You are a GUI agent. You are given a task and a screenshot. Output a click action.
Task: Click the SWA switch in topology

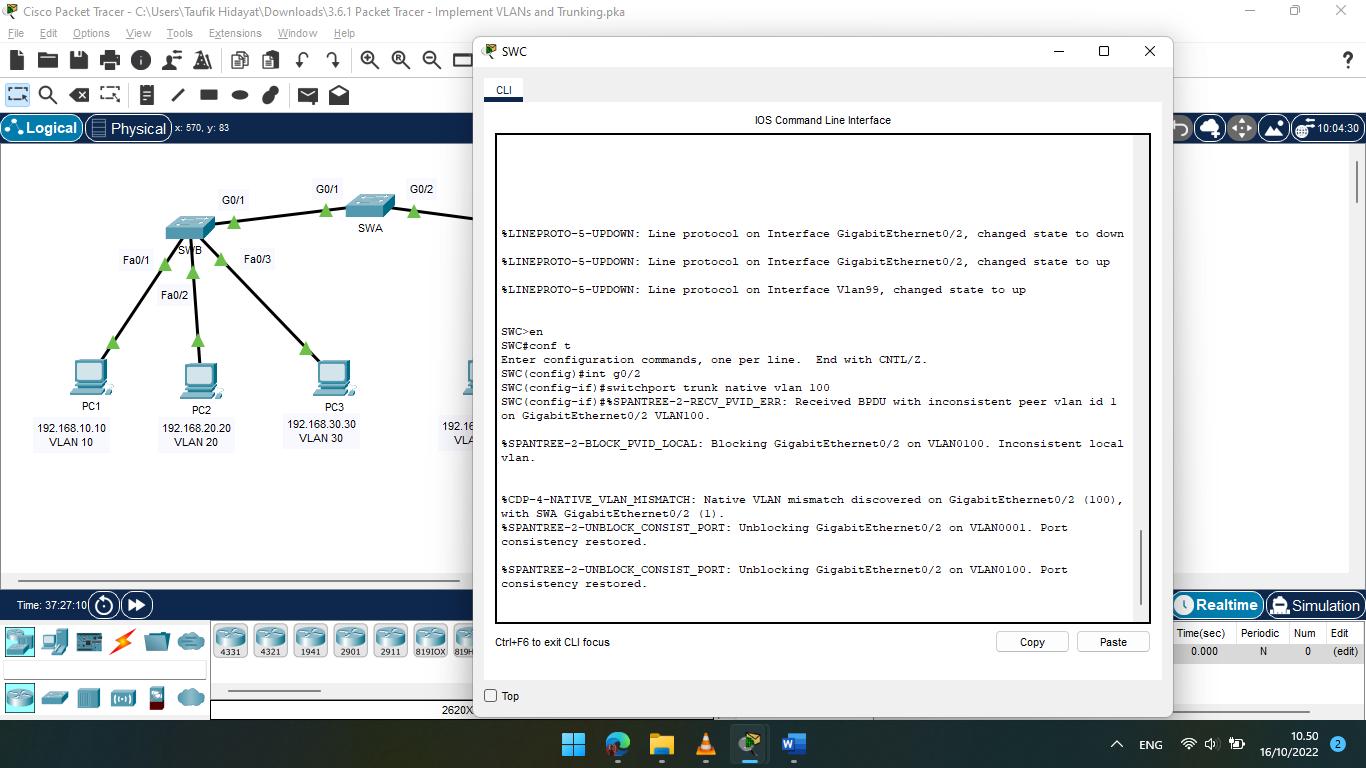(x=370, y=205)
